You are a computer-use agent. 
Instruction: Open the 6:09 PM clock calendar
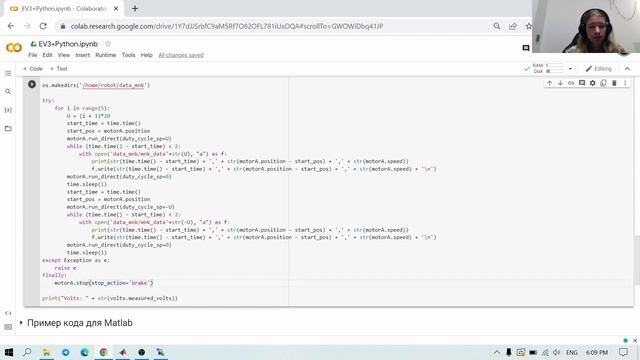pyautogui.click(x=597, y=352)
